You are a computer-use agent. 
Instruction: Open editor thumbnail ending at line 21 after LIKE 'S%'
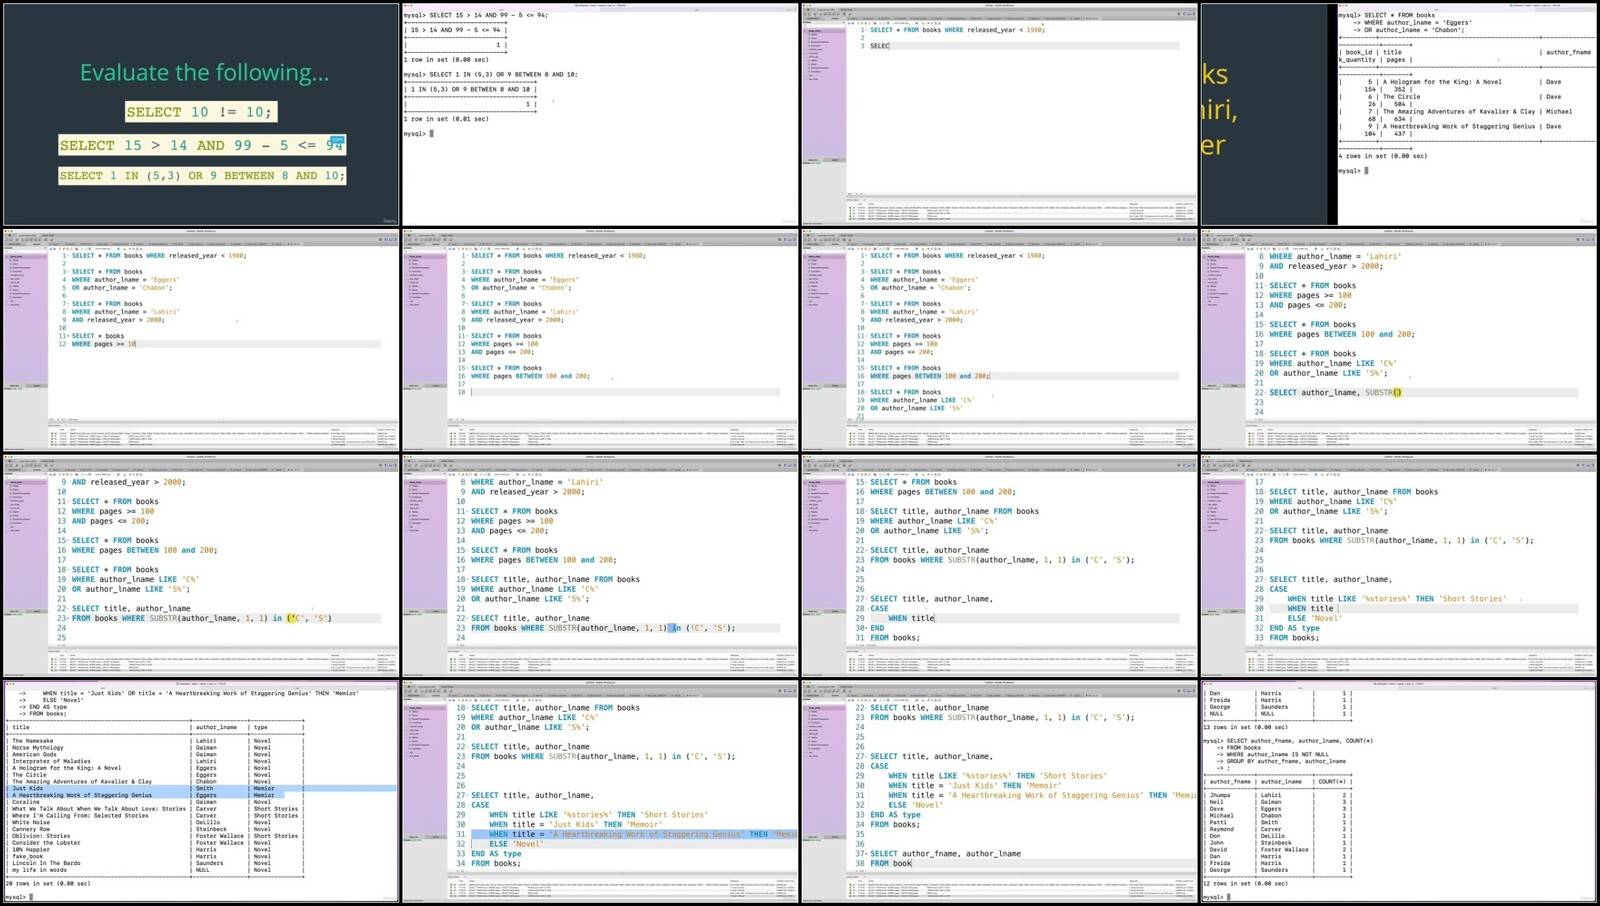pos(1000,340)
